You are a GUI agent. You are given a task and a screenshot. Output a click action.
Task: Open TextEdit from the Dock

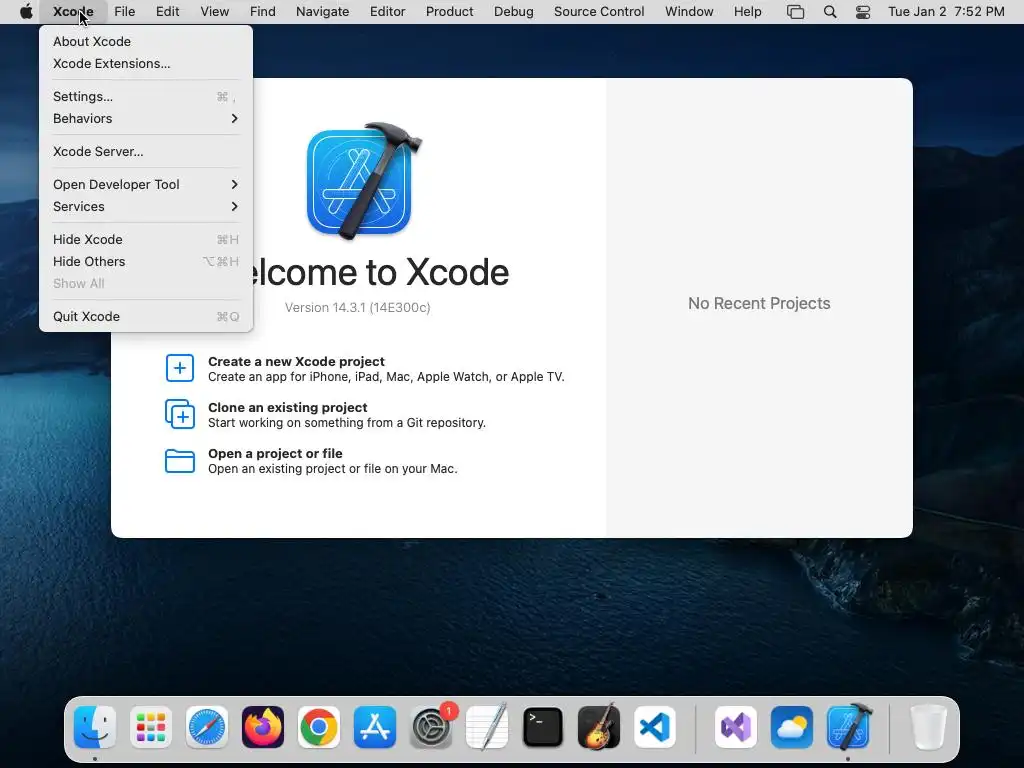coord(487,727)
